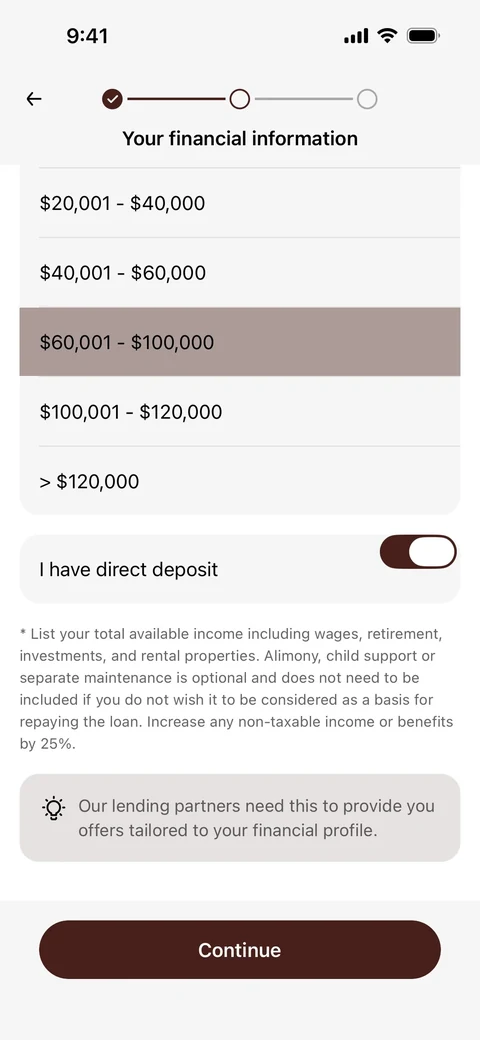The width and height of the screenshot is (480, 1040).
Task: Click the lightbulb tip icon
Action: (54, 808)
